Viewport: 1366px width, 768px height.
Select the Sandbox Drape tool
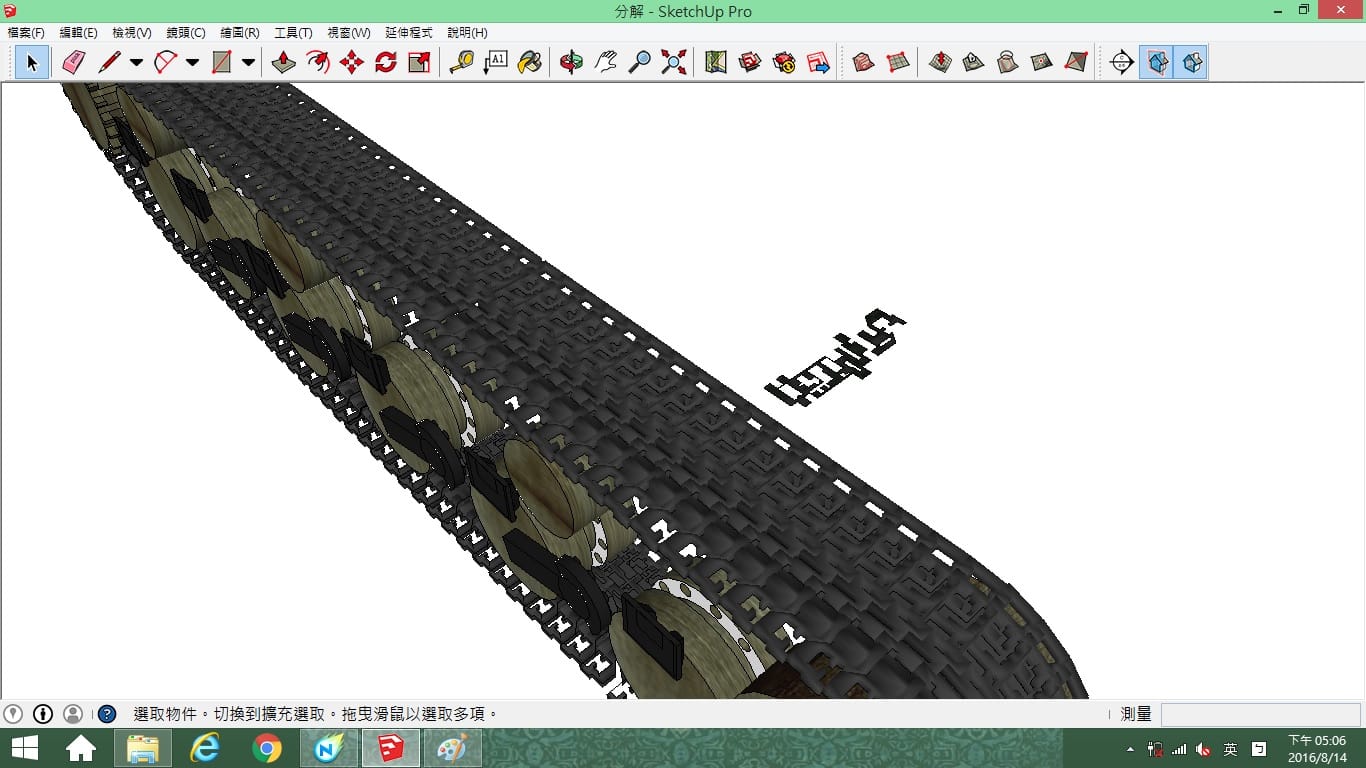[1007, 62]
